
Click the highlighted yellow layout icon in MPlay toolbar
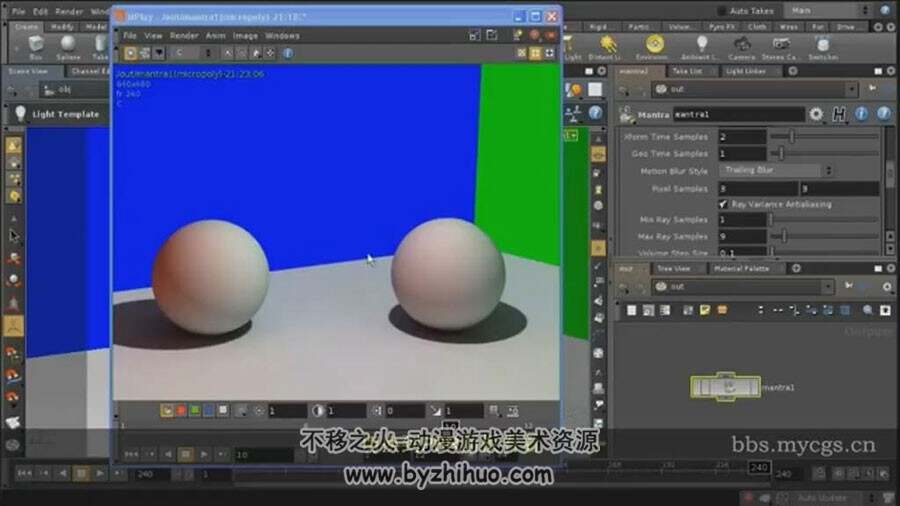click(535, 53)
